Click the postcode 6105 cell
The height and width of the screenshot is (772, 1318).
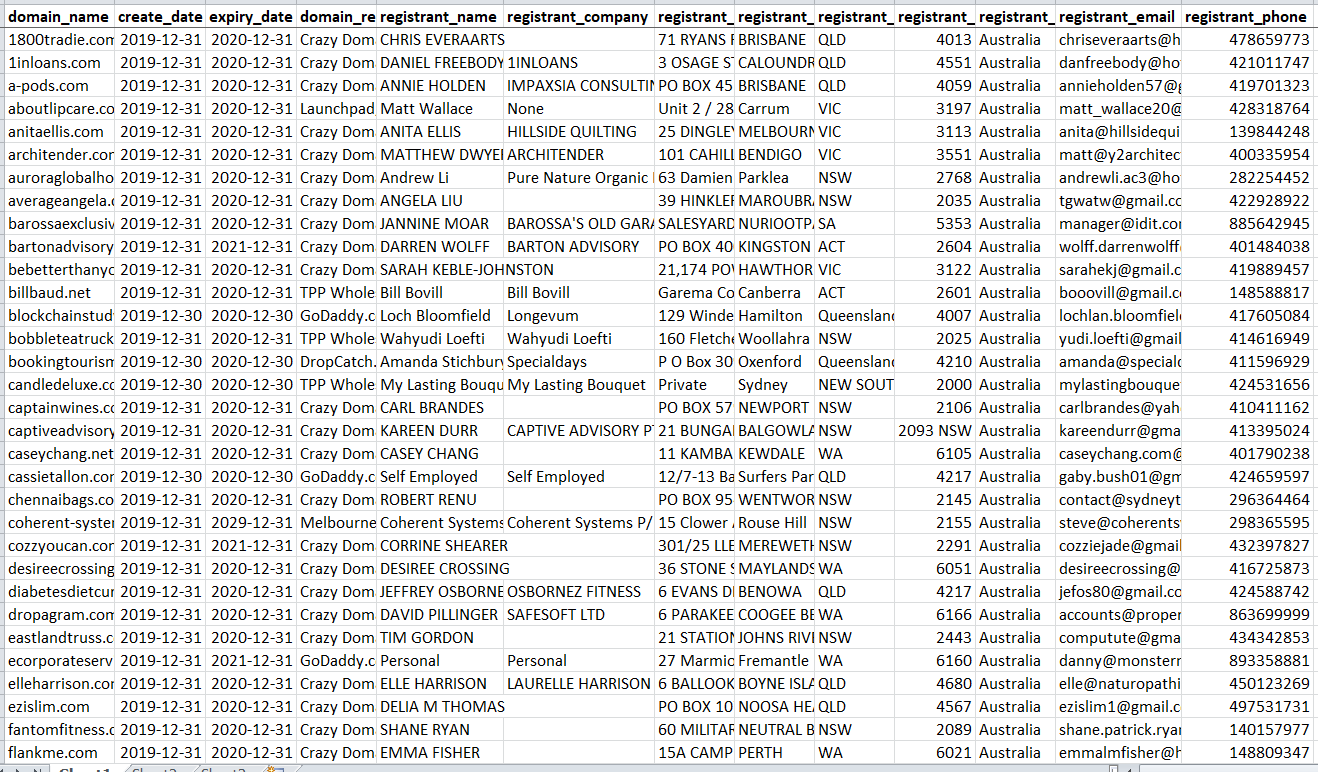click(x=935, y=454)
